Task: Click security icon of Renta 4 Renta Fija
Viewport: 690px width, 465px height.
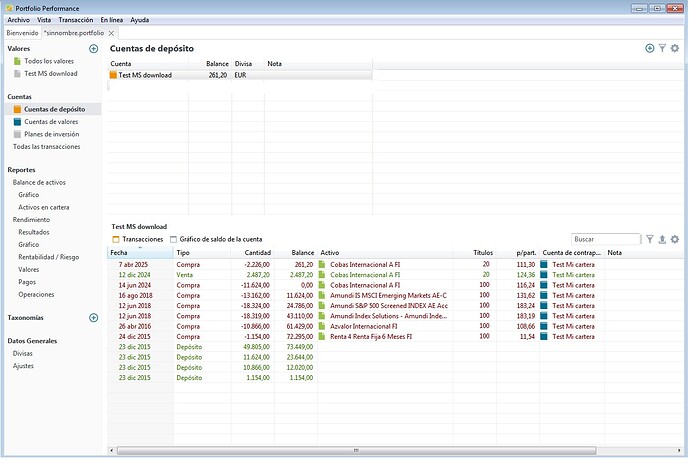Action: (x=322, y=337)
